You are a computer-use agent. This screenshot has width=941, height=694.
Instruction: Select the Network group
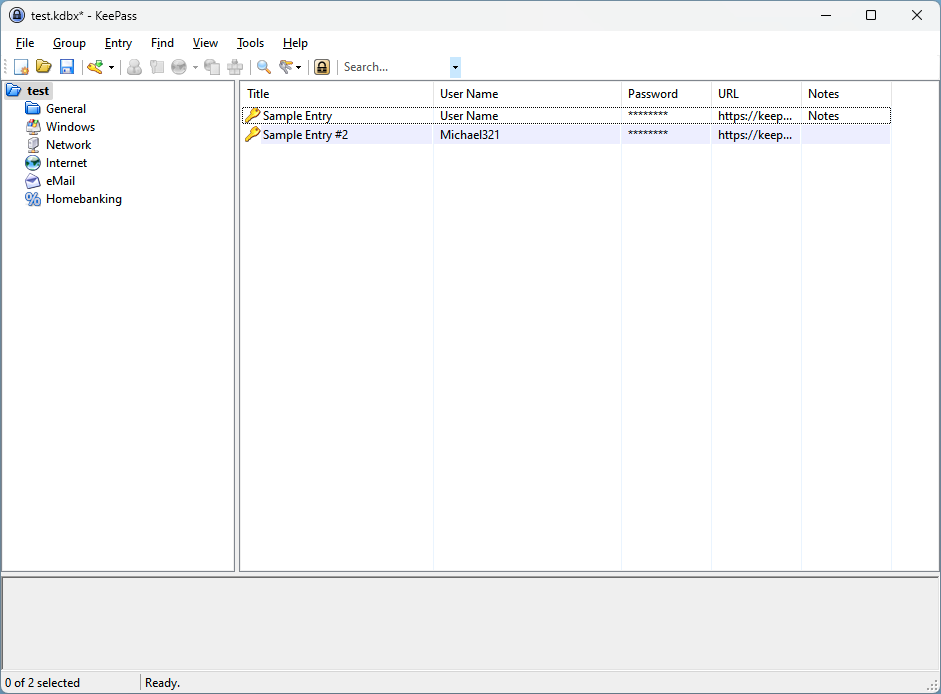(x=68, y=145)
